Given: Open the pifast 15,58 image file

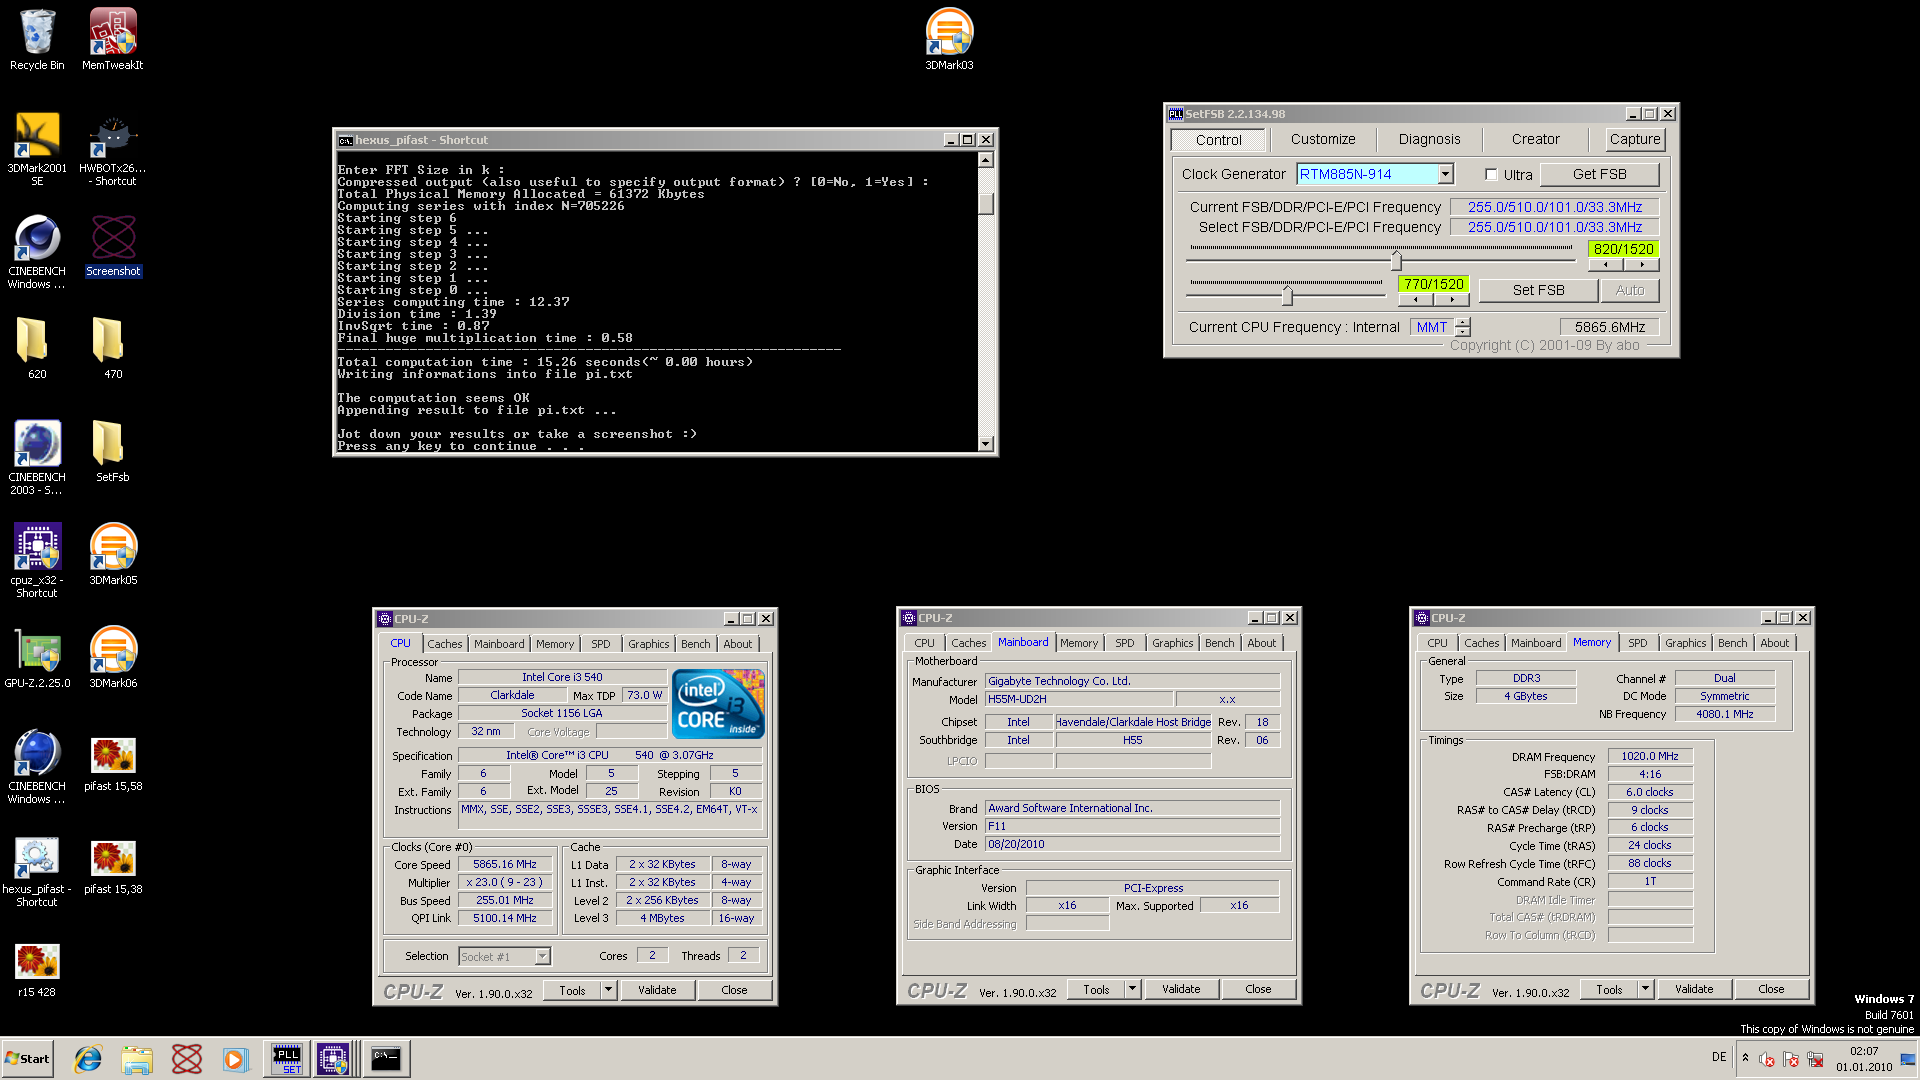Looking at the screenshot, I should [113, 764].
